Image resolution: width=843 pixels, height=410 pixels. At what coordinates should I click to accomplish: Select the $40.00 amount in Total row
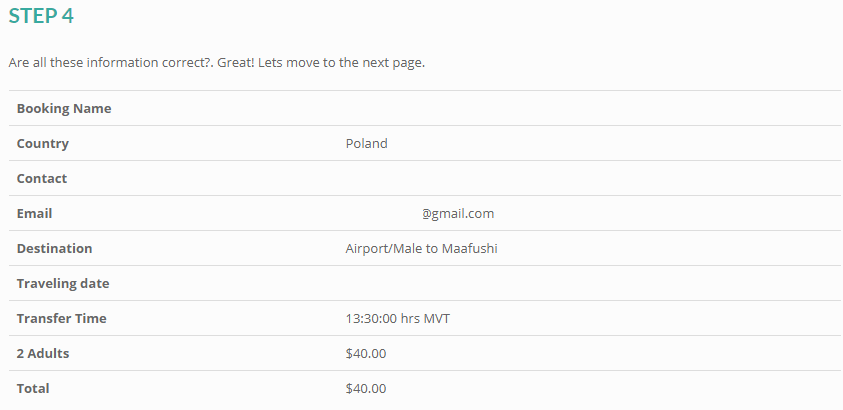pos(366,388)
